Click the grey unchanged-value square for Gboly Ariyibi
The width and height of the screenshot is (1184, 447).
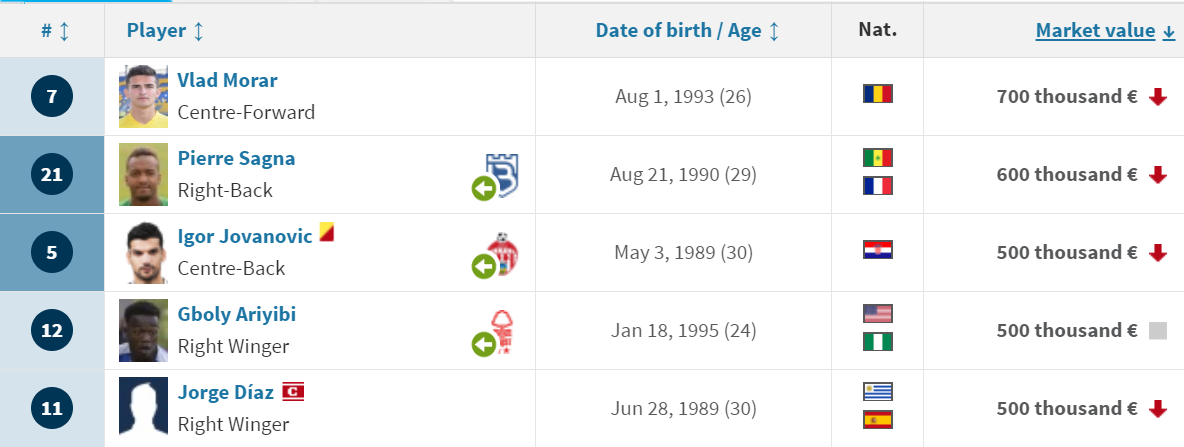point(1158,331)
